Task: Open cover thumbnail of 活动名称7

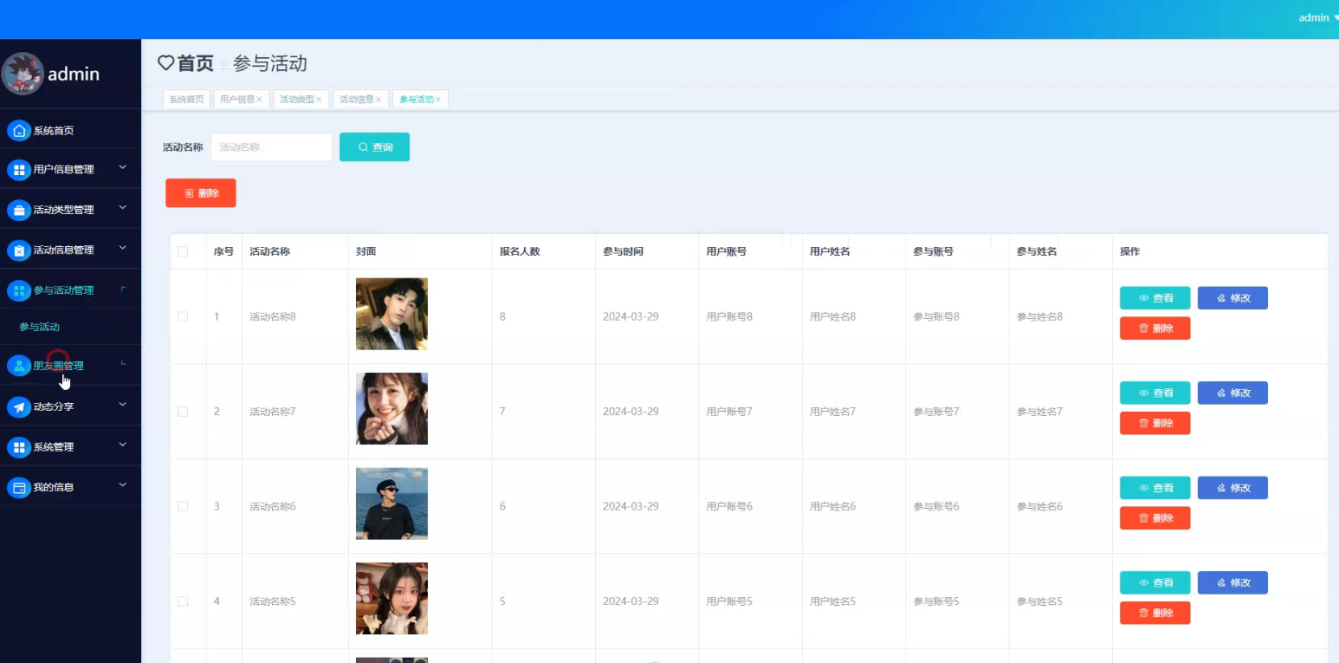Action: tap(392, 409)
